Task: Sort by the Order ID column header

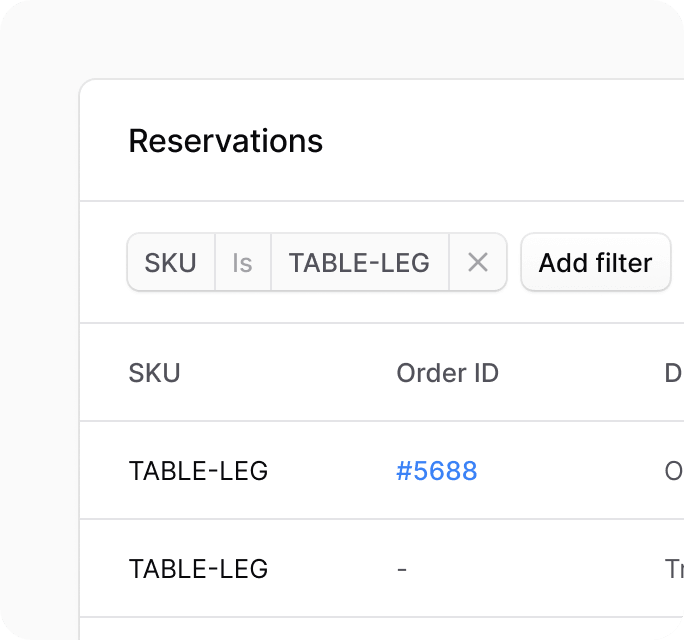Action: (x=447, y=373)
